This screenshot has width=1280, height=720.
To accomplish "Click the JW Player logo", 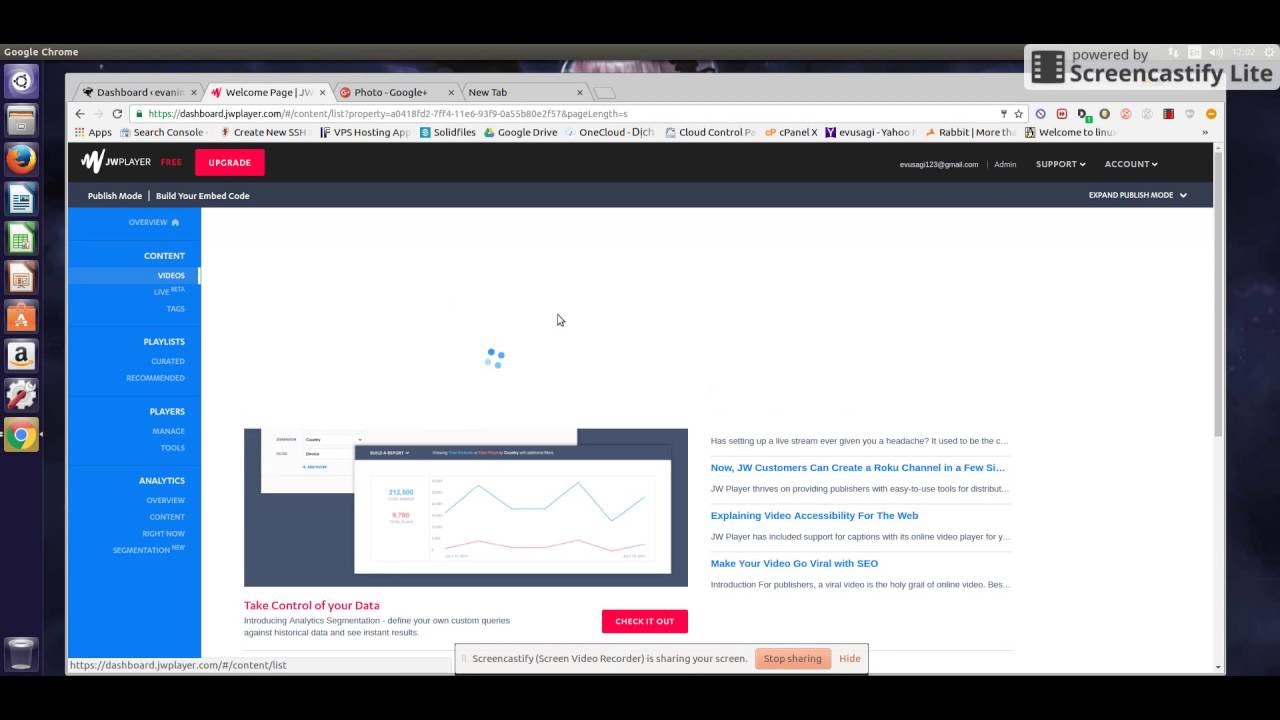I will [116, 162].
